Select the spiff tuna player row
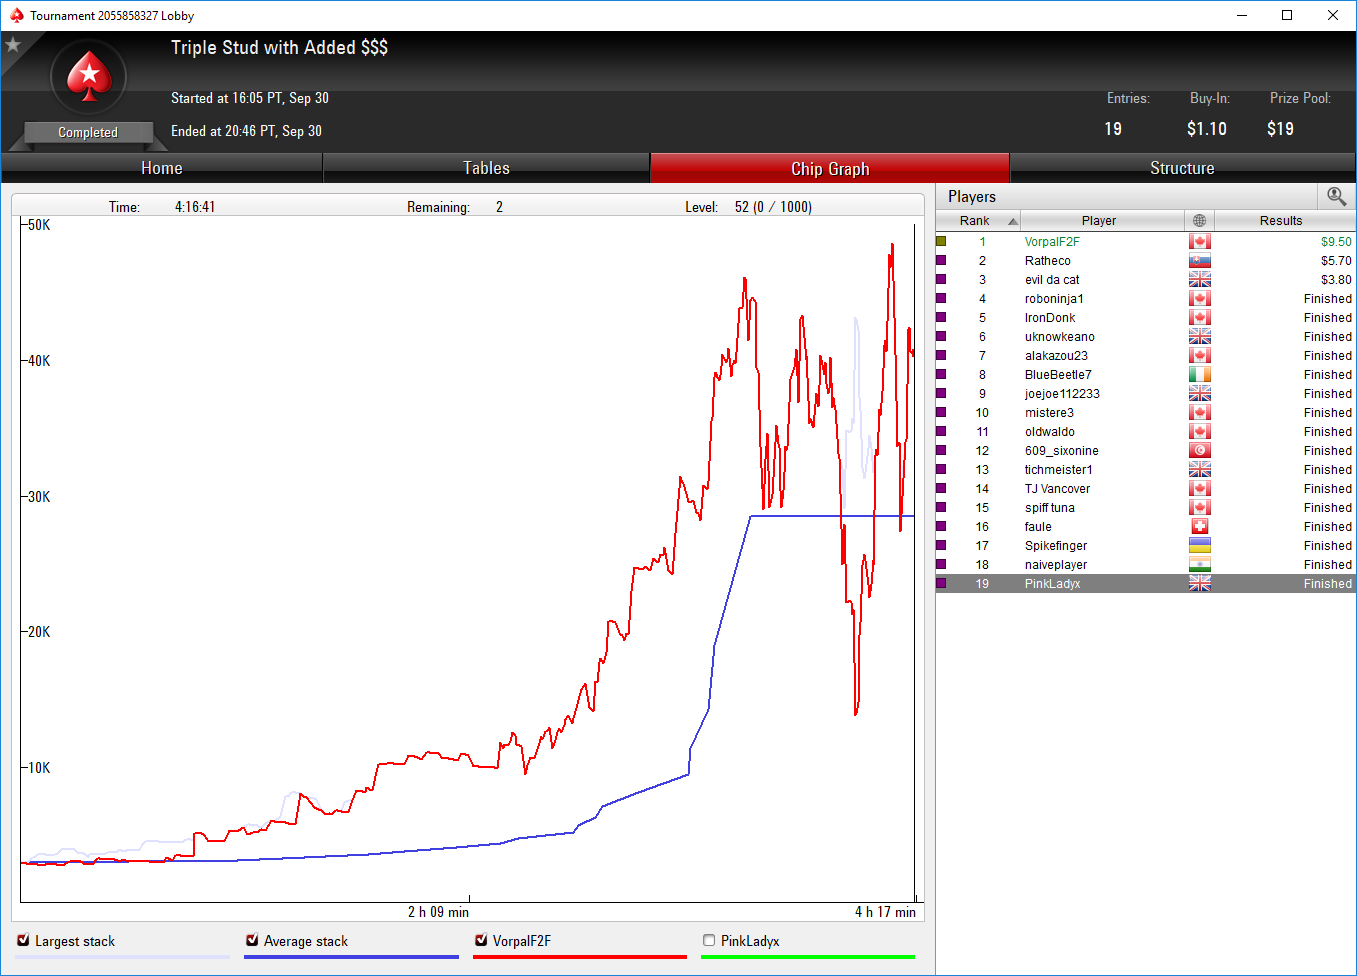 [1146, 507]
